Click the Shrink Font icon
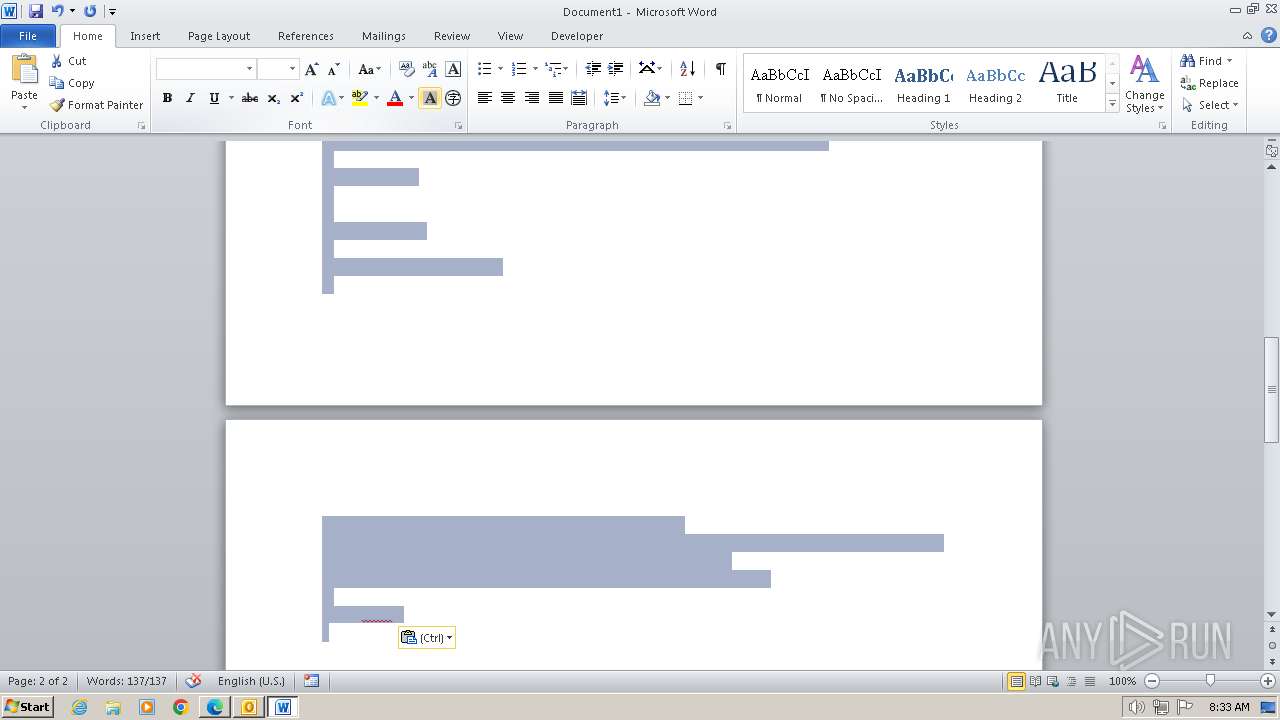 334,69
